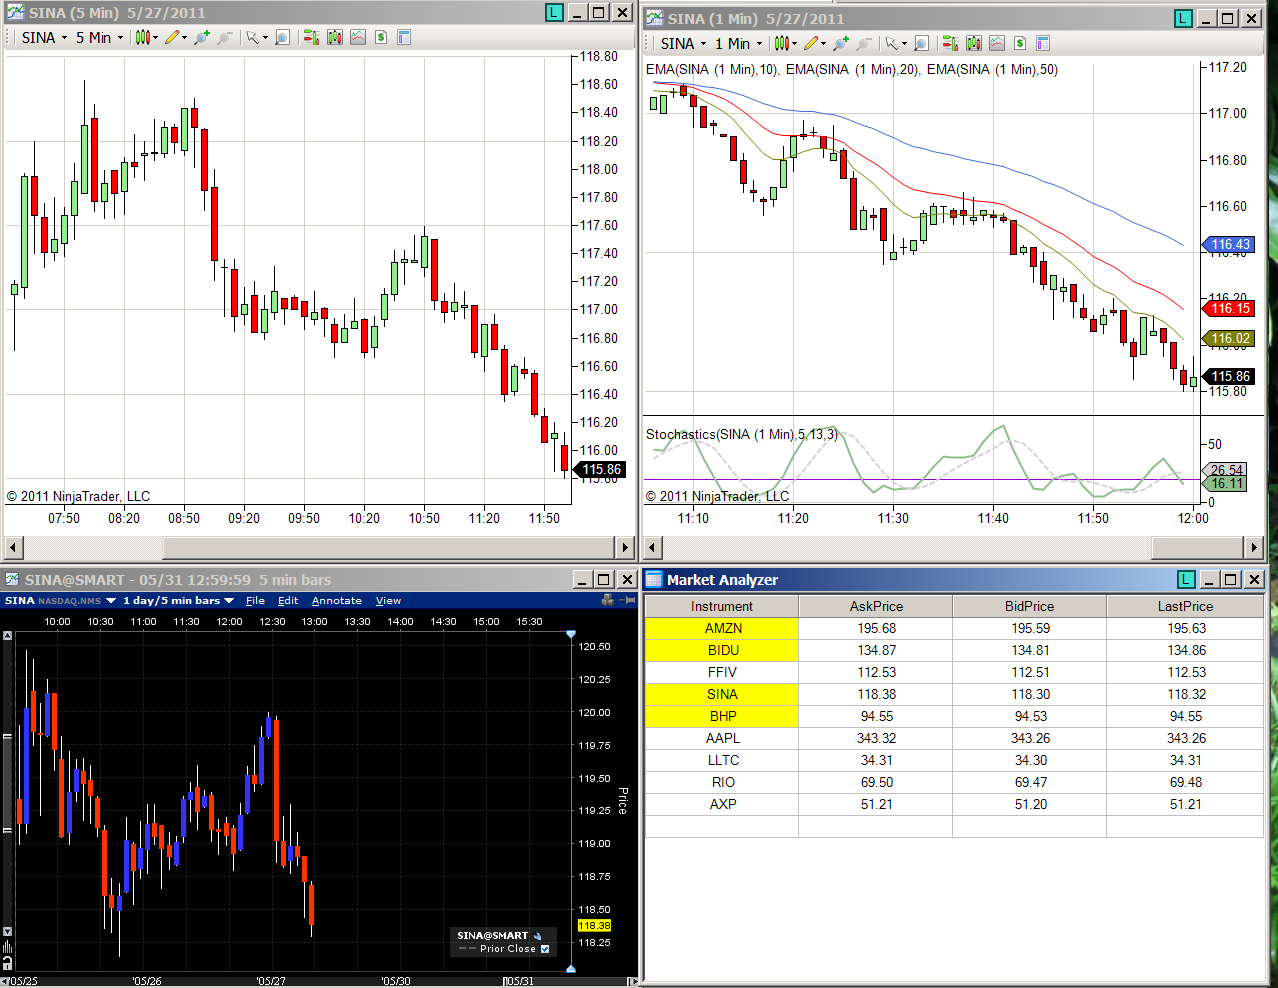The width and height of the screenshot is (1278, 988).
Task: Open properties icon in 1 Min chart
Action: click(1043, 43)
